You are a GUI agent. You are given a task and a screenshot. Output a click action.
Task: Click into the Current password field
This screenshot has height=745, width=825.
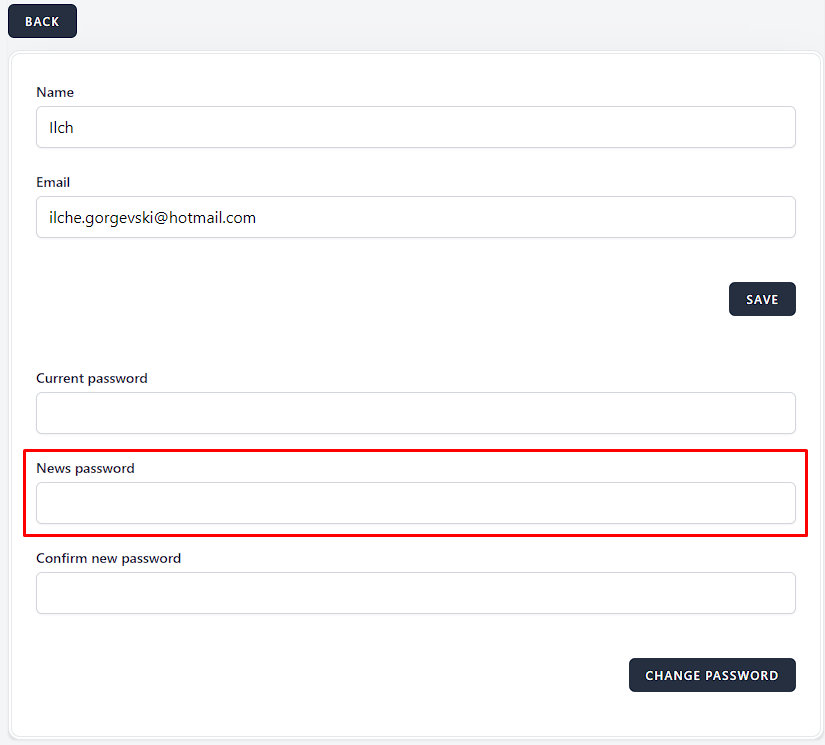(x=415, y=413)
